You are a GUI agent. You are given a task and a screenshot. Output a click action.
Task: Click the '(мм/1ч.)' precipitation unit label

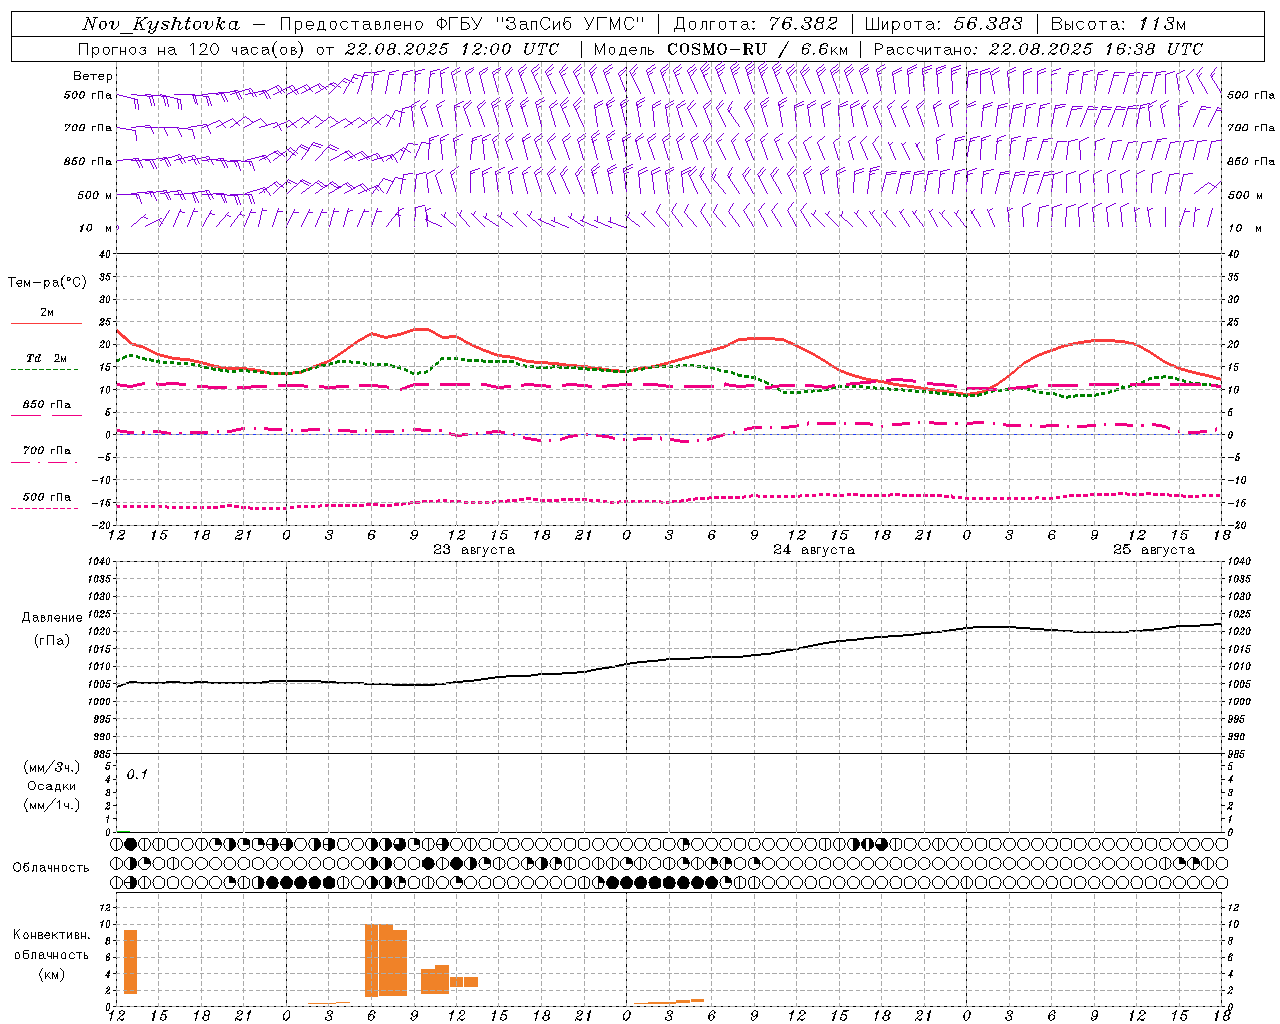coord(52,805)
